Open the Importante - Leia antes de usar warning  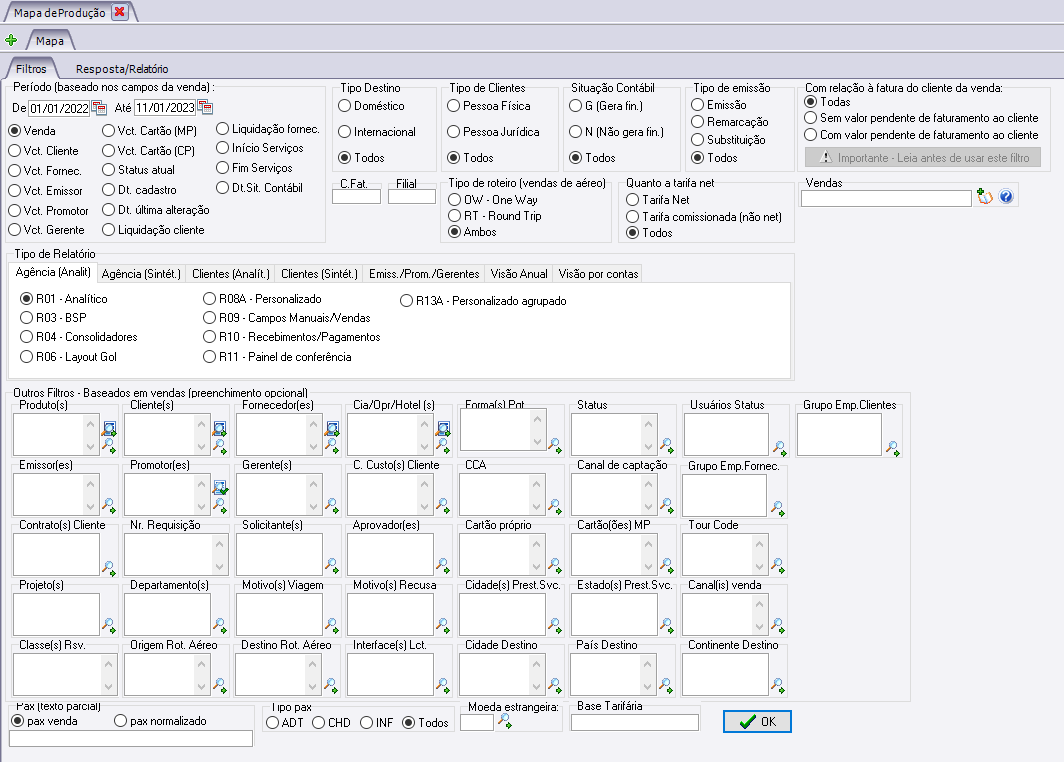click(924, 157)
